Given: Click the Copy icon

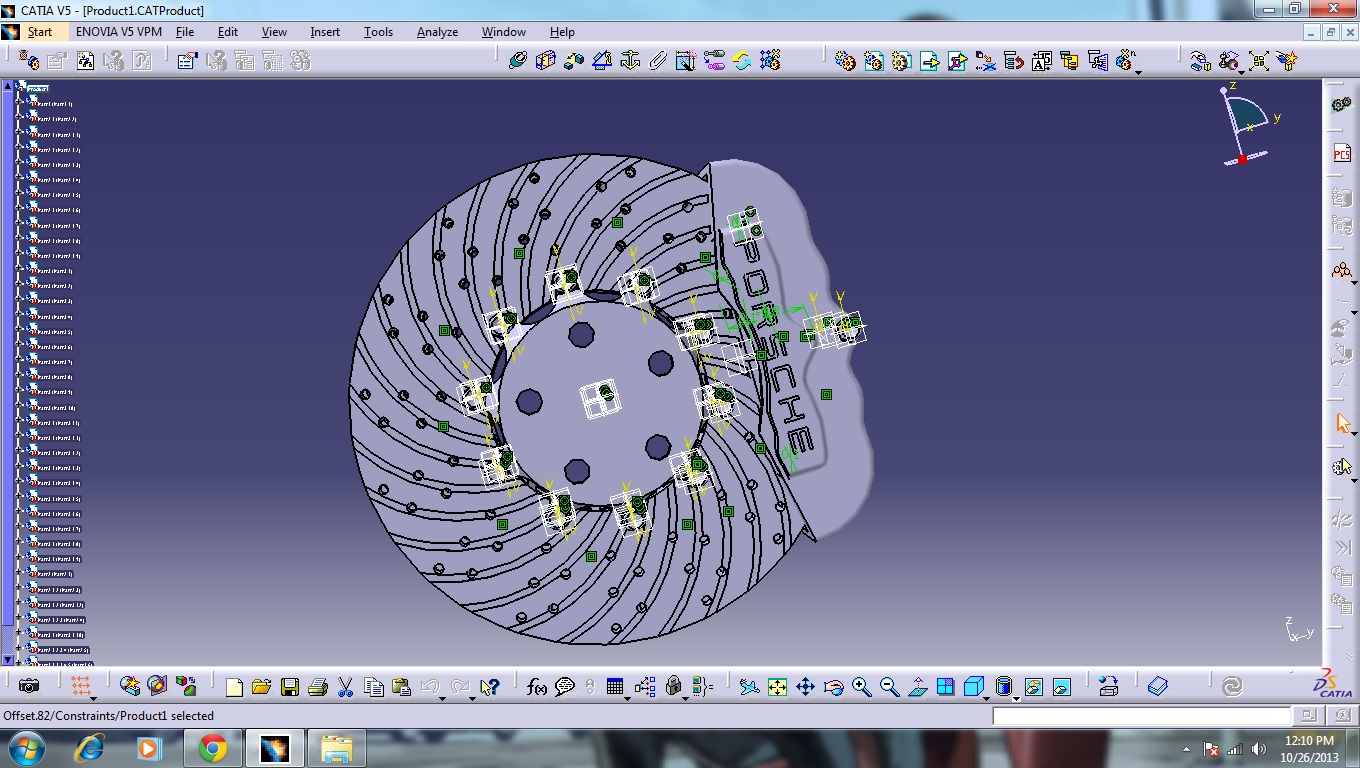Looking at the screenshot, I should (x=374, y=687).
